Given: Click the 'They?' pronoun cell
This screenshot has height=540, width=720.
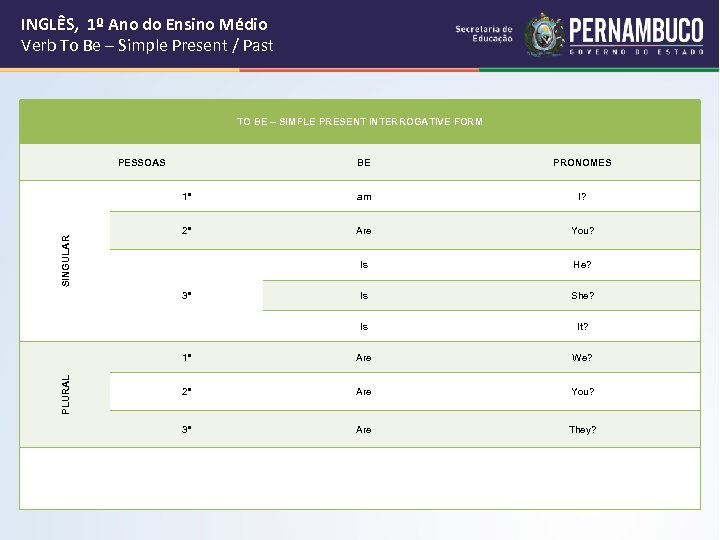Looking at the screenshot, I should pyautogui.click(x=582, y=430).
